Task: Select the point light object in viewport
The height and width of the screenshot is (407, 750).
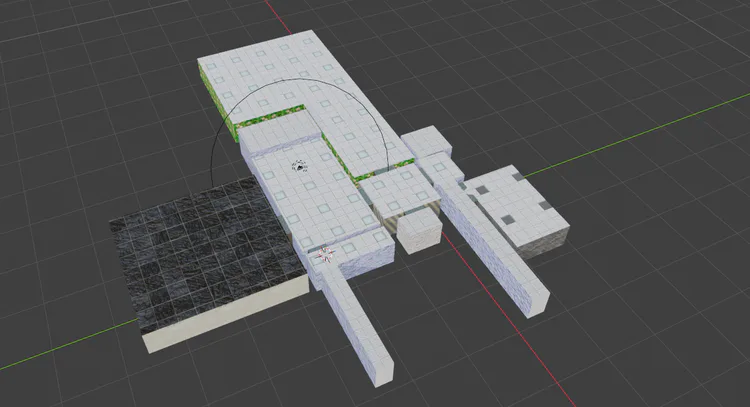Action: tap(299, 166)
